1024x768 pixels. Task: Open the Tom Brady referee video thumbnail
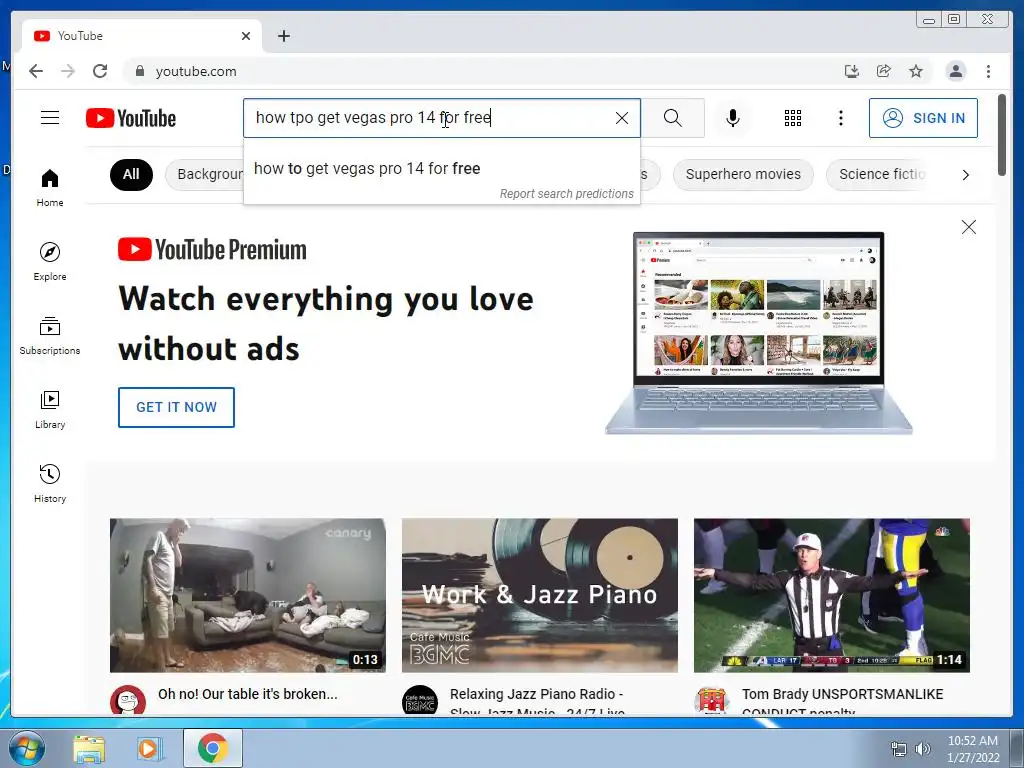(x=831, y=595)
